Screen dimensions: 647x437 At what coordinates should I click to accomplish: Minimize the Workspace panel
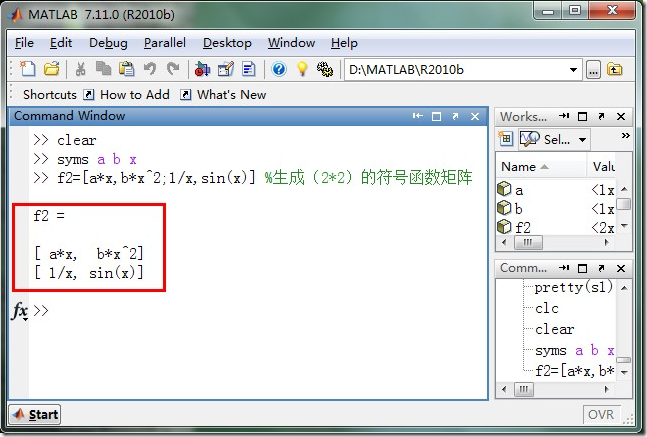pyautogui.click(x=564, y=116)
